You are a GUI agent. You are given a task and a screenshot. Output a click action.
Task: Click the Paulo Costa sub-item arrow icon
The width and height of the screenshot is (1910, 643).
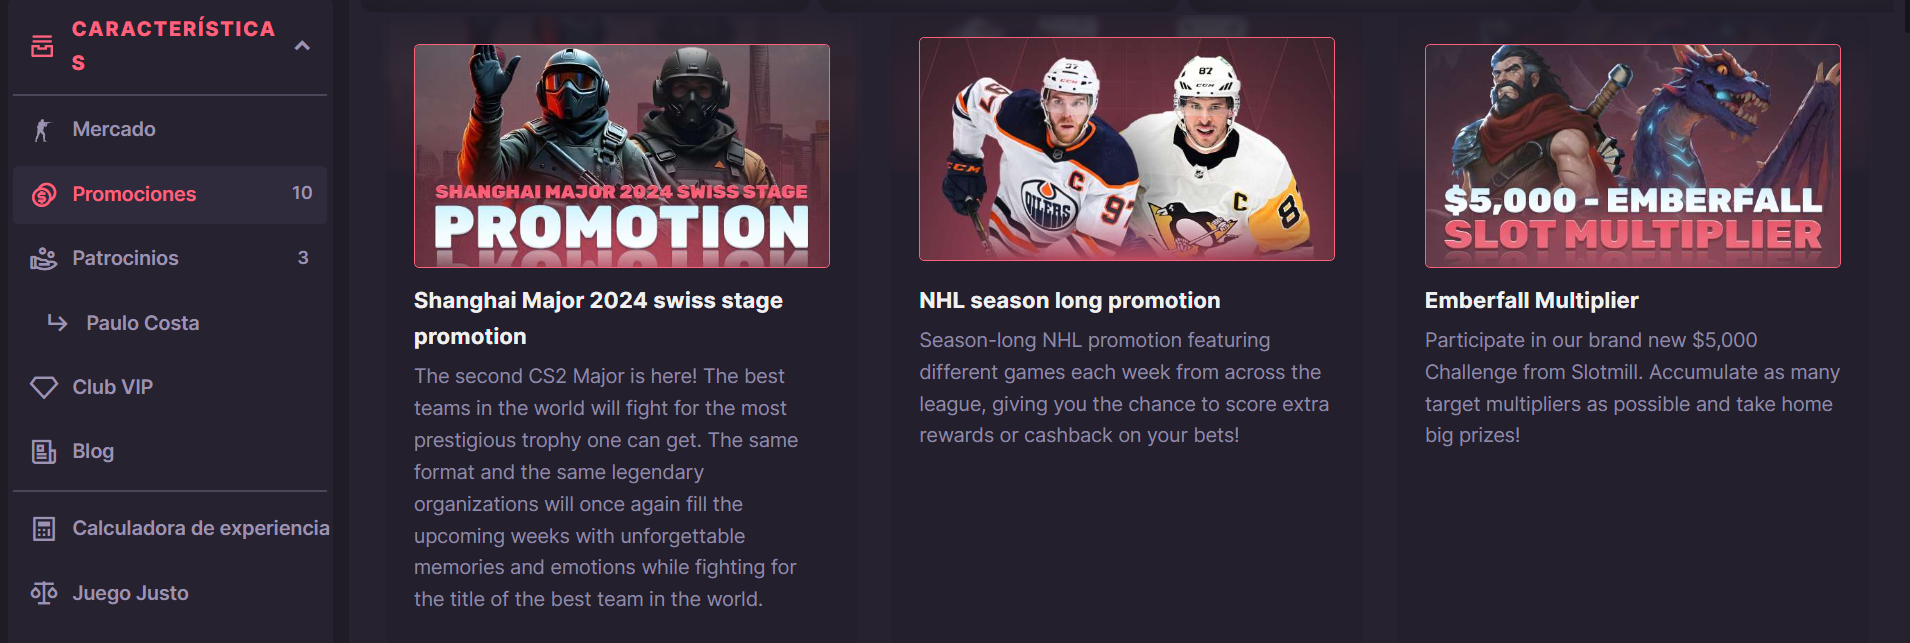[58, 323]
